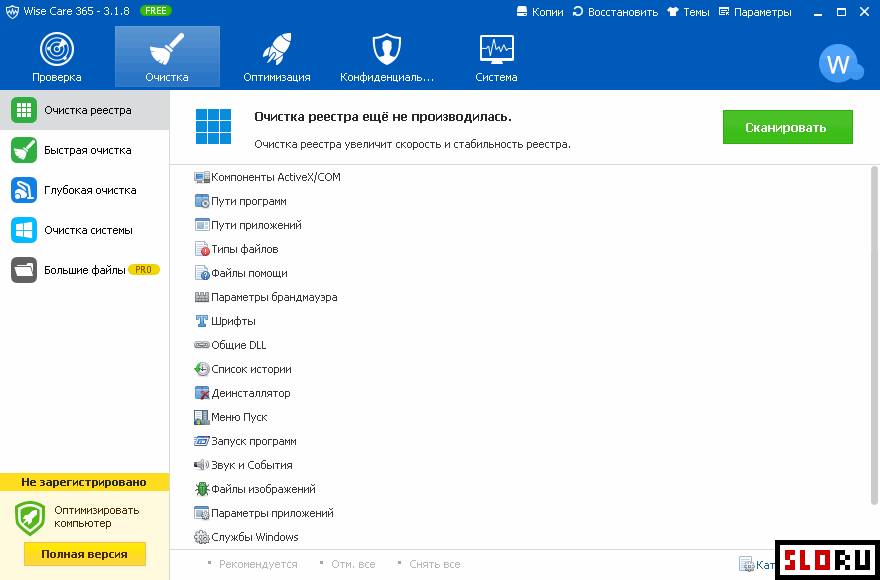880x580 pixels.
Task: Click the Рекомендуется selection link
Action: 258,564
